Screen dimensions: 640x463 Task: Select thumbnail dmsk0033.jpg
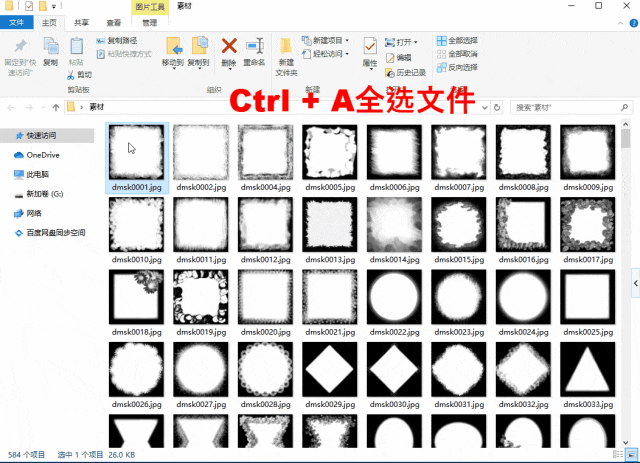click(588, 370)
